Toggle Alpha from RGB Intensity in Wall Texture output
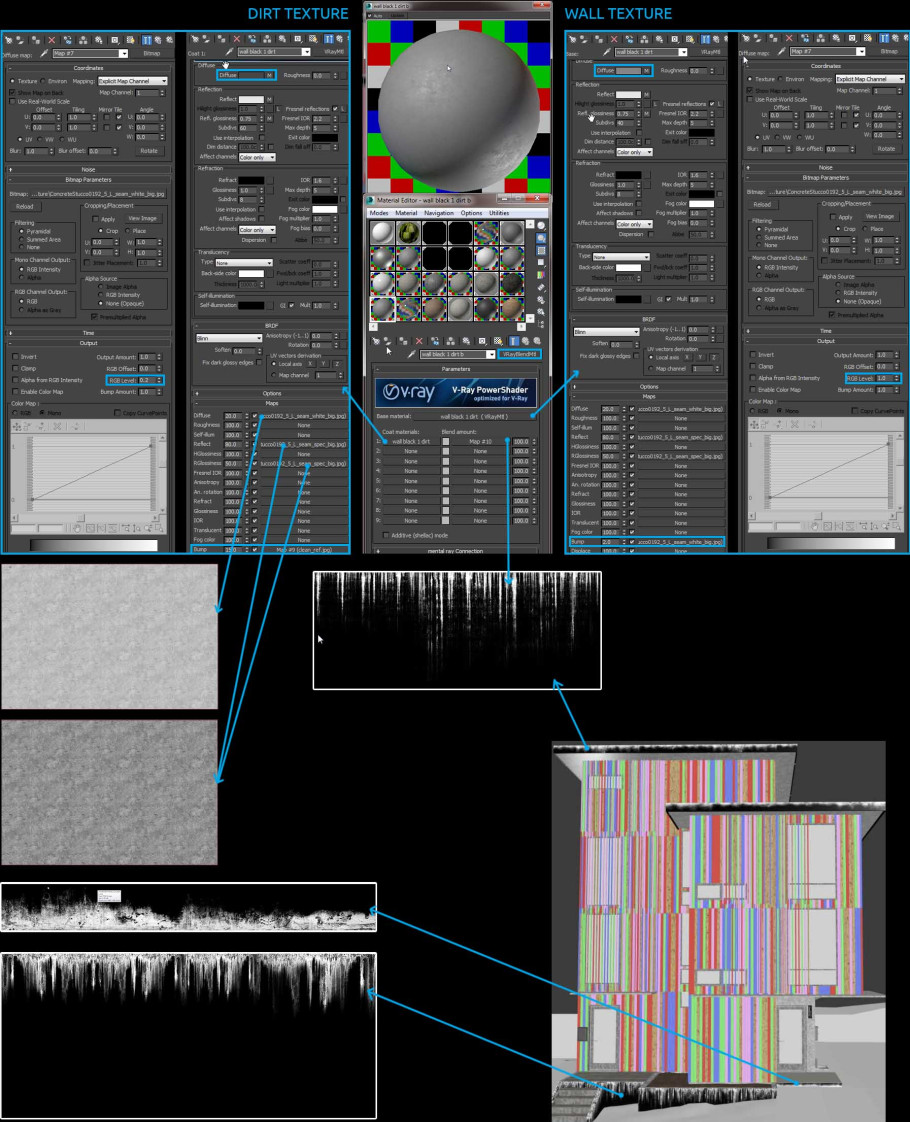 point(753,378)
